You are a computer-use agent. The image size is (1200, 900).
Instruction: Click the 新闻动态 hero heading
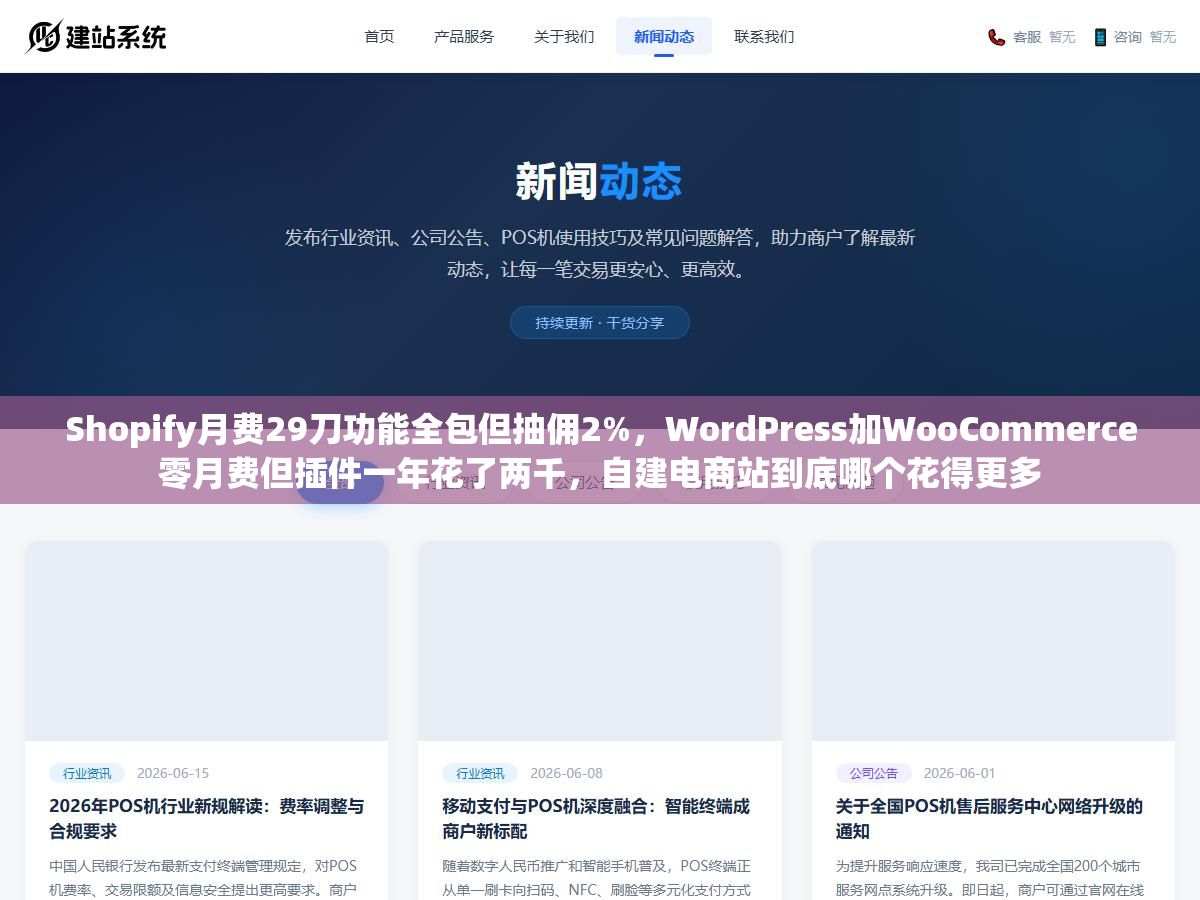(x=600, y=182)
